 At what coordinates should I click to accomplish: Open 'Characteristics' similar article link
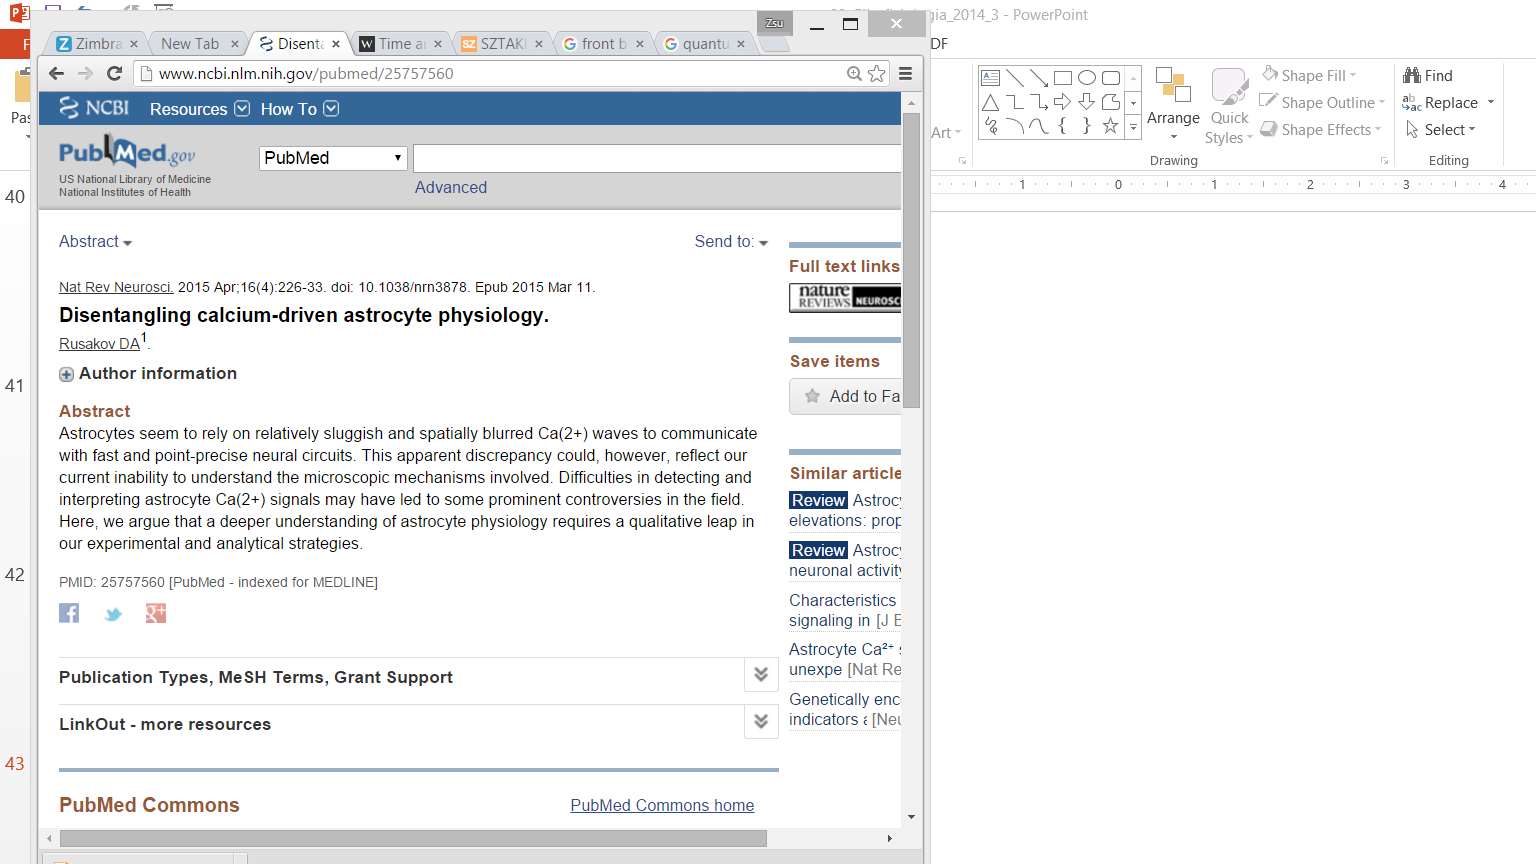tap(845, 610)
